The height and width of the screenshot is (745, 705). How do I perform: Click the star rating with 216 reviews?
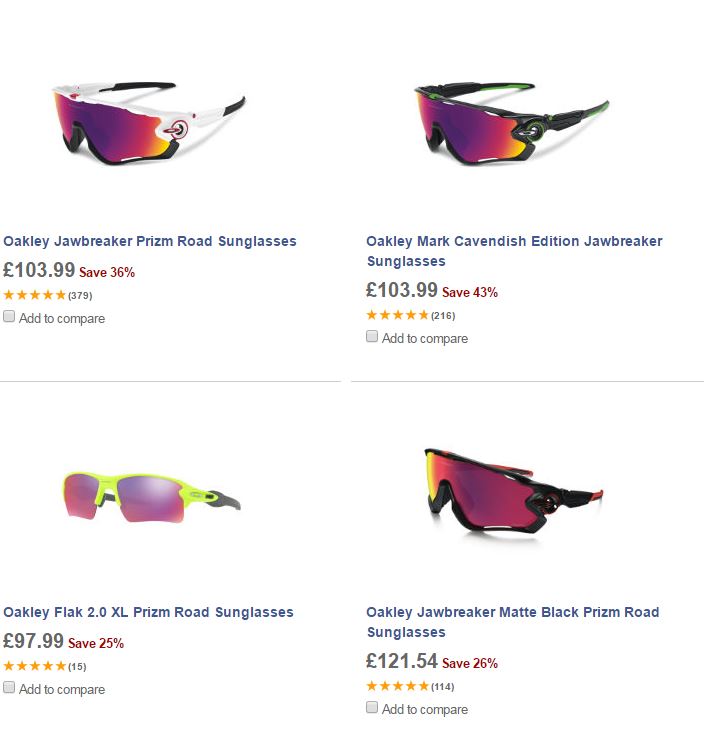click(398, 315)
